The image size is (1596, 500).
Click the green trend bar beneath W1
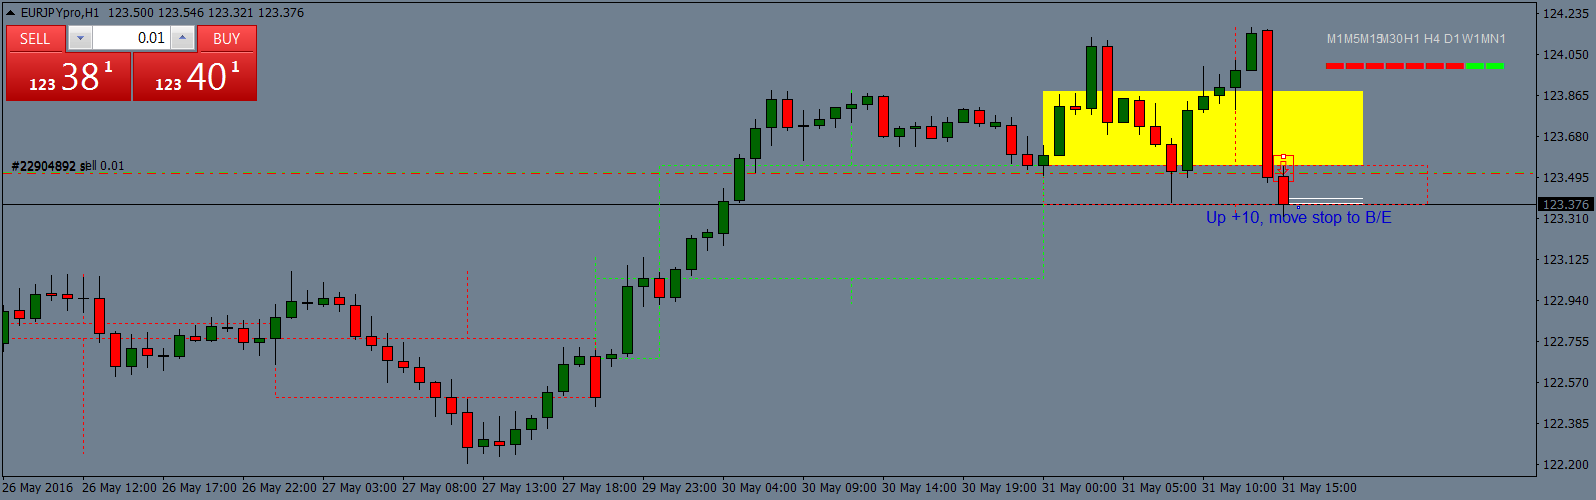click(x=1474, y=66)
